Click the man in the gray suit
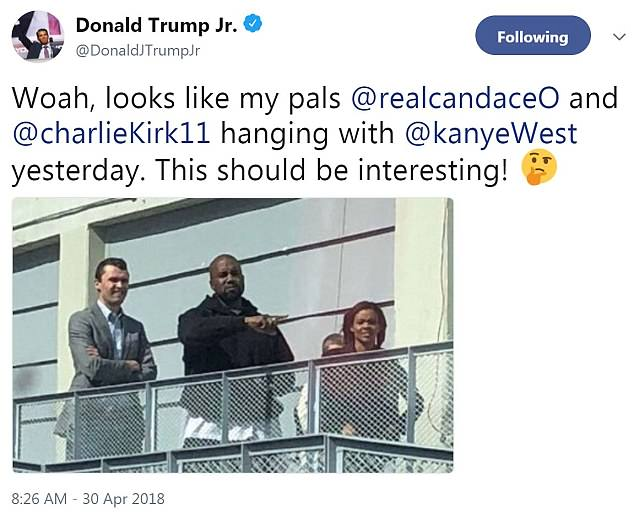 click(x=108, y=340)
